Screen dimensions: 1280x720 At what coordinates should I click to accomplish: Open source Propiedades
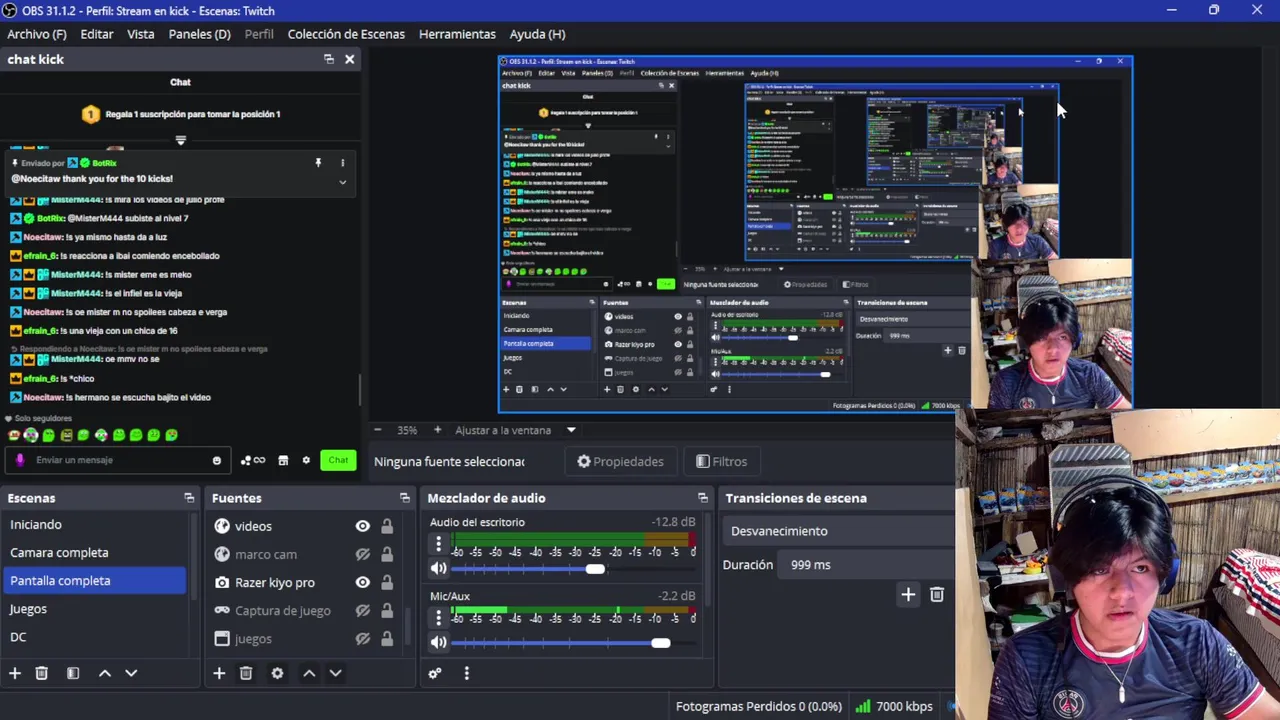[620, 461]
